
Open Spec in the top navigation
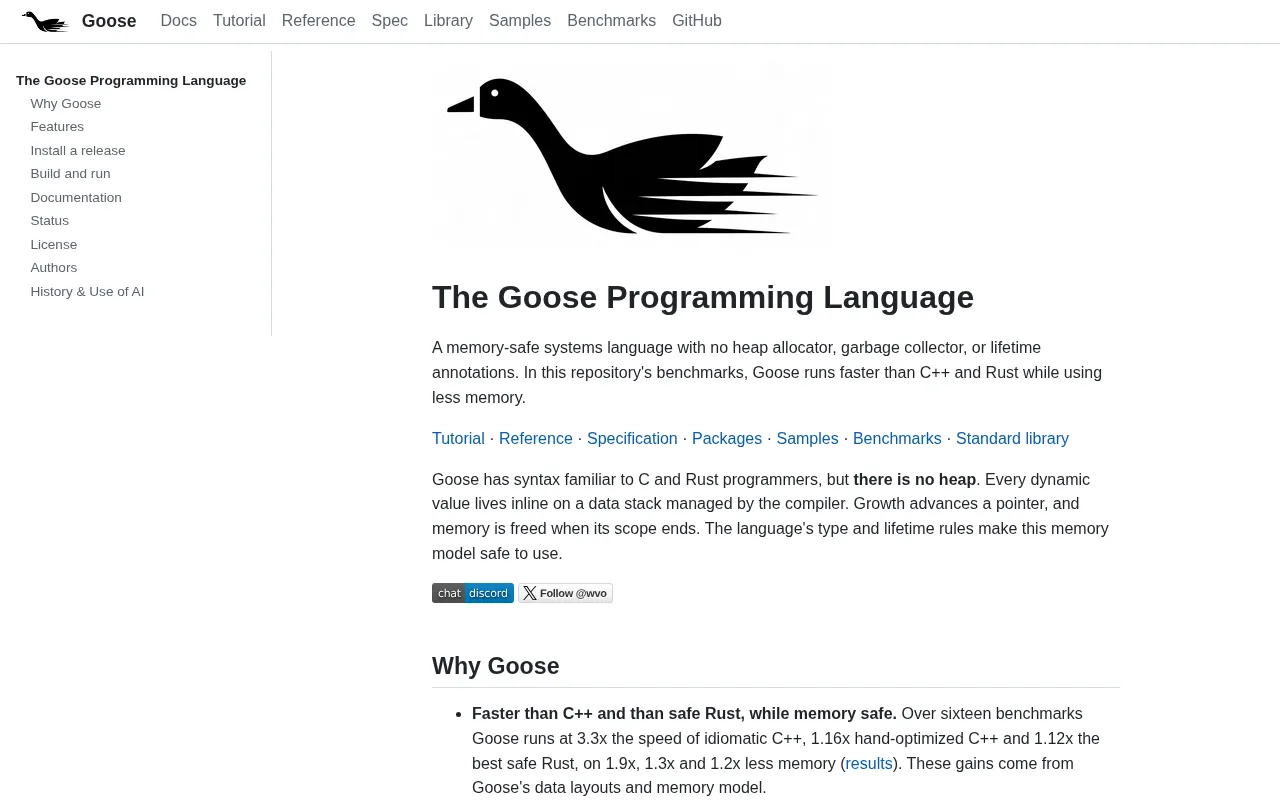[x=390, y=21]
